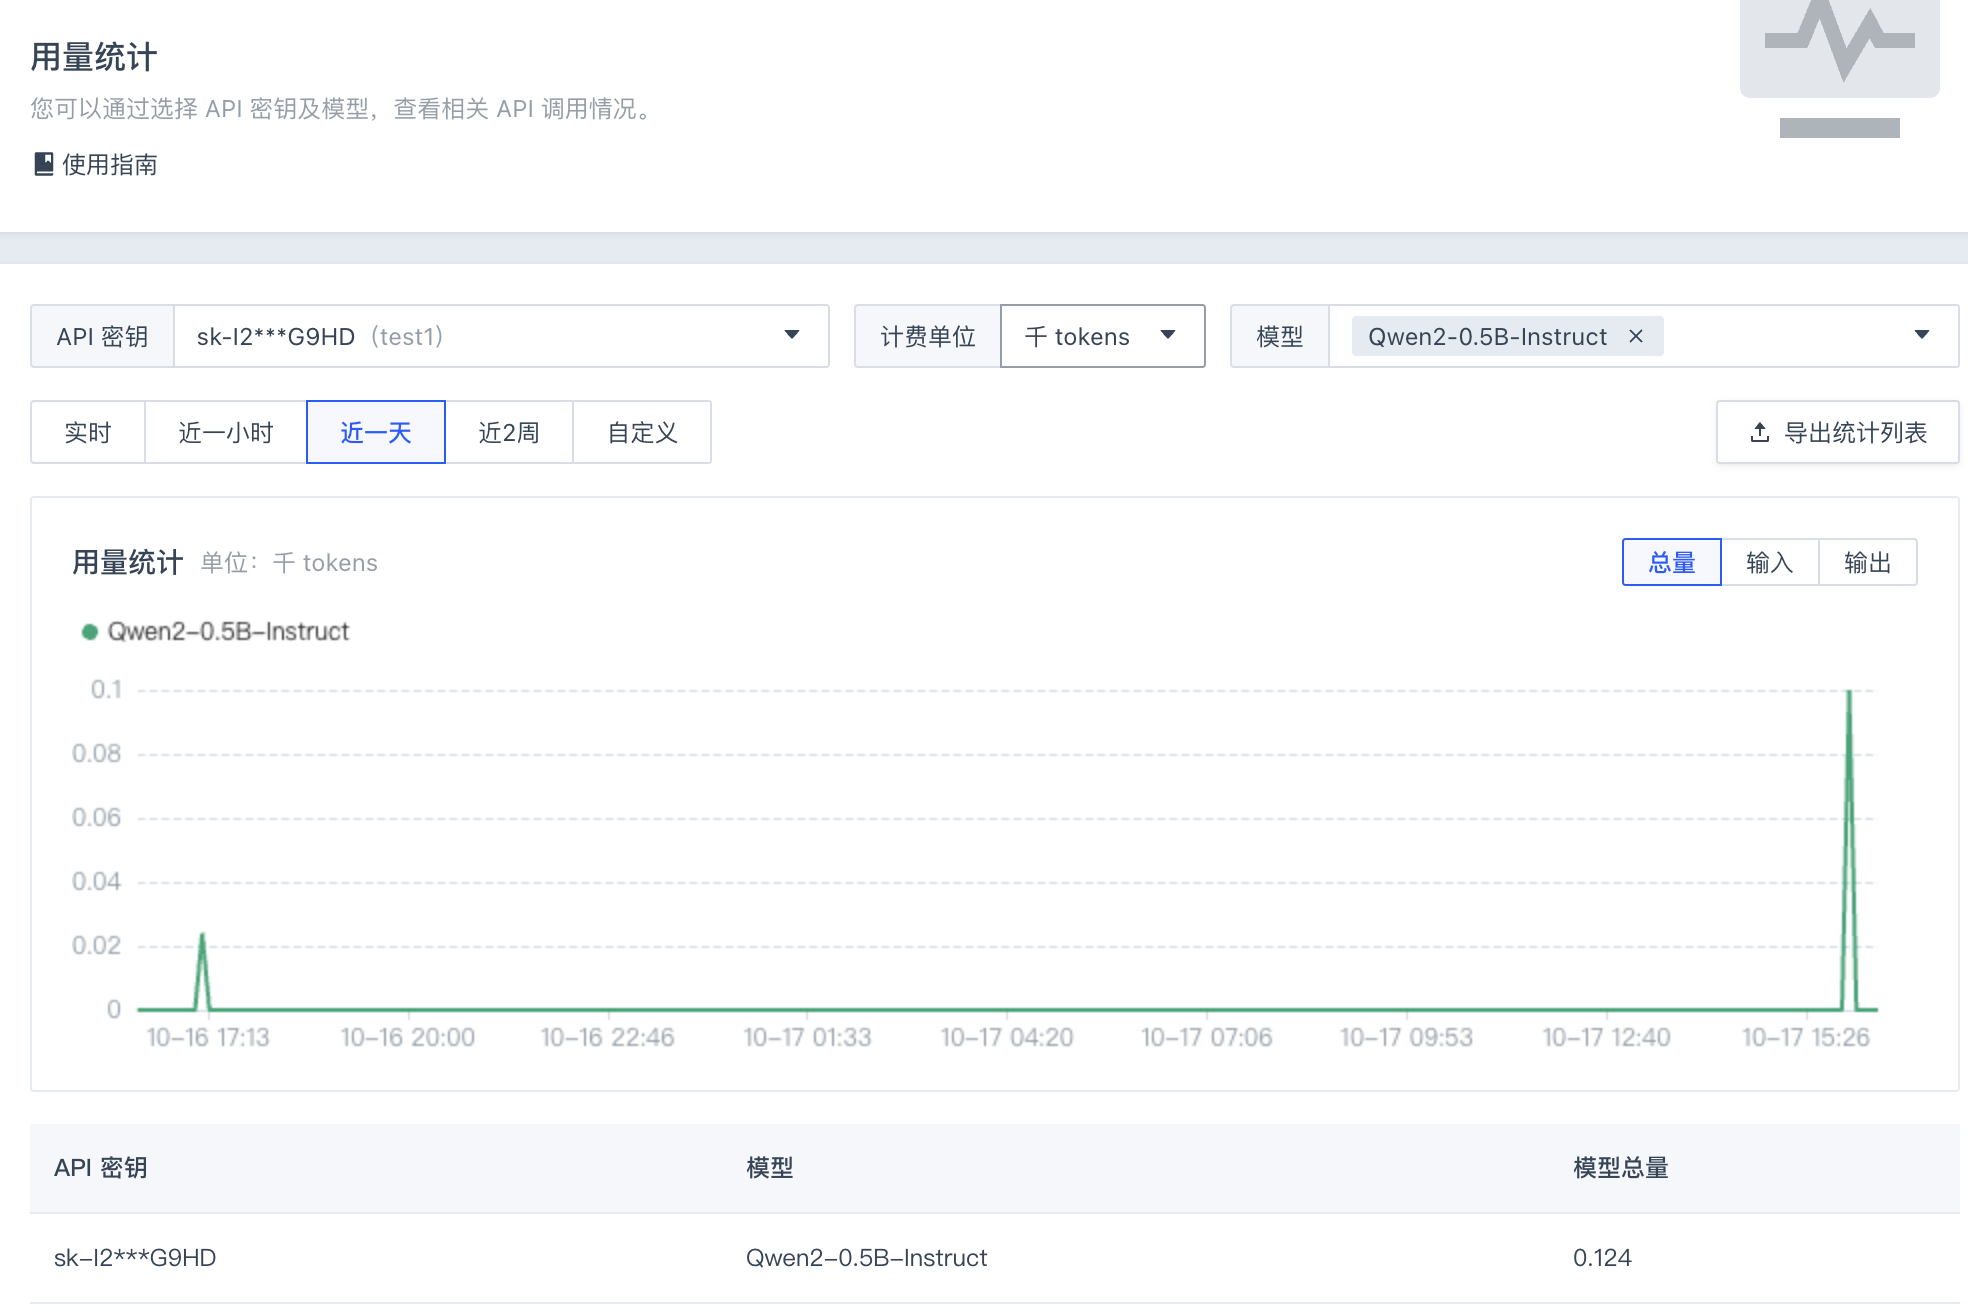Image resolution: width=1968 pixels, height=1314 pixels.
Task: Click the upload icon in 导出统计列表
Action: pos(1760,432)
